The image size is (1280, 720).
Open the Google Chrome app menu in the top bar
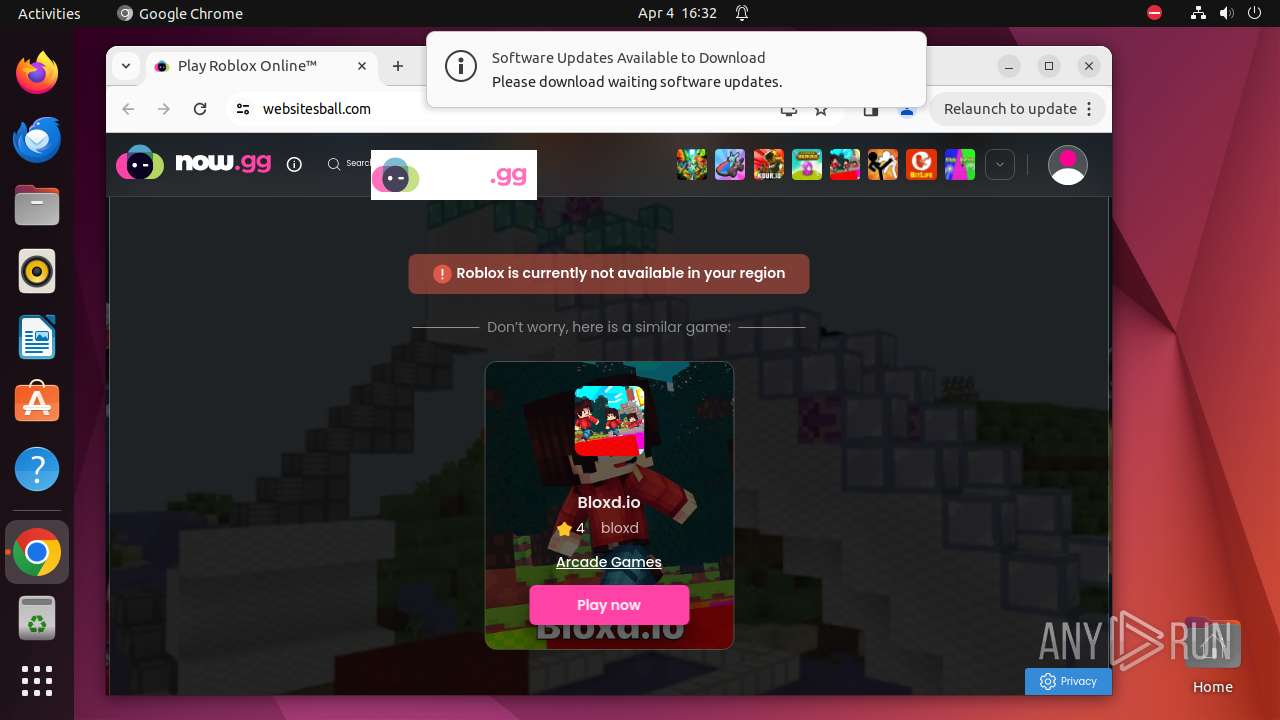tap(180, 13)
